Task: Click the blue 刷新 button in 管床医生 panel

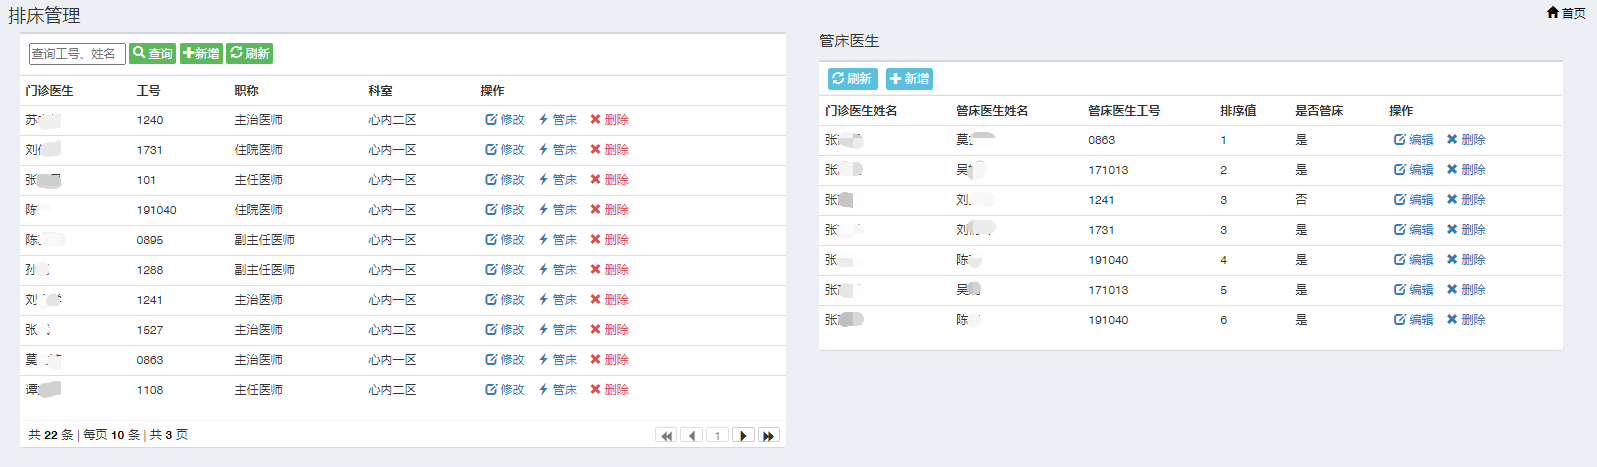Action: (x=851, y=79)
